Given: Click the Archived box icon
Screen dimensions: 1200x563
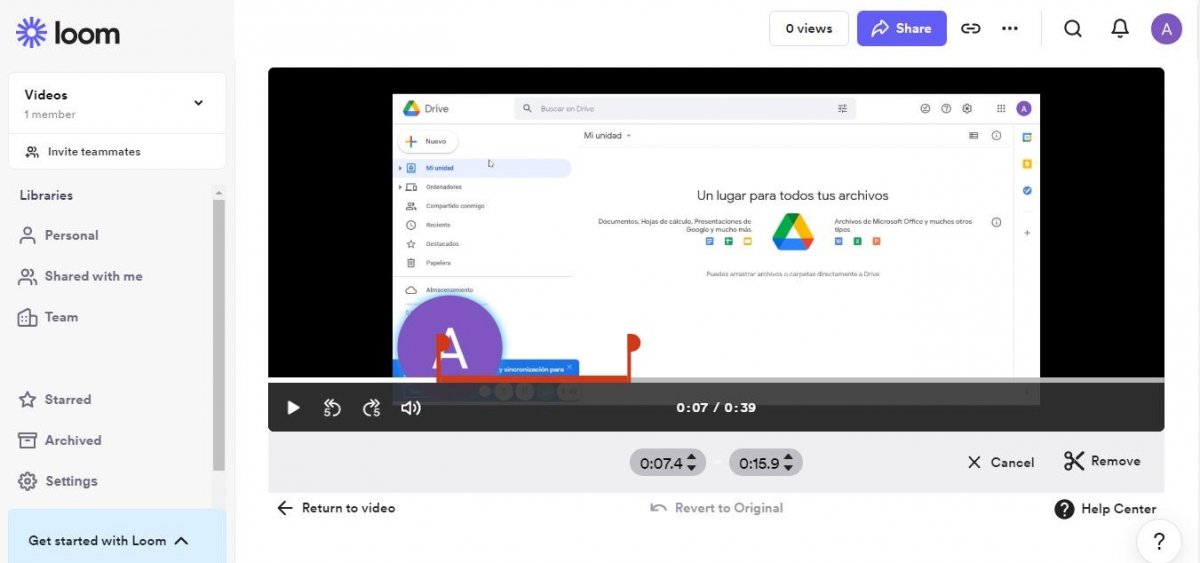Looking at the screenshot, I should 27,440.
